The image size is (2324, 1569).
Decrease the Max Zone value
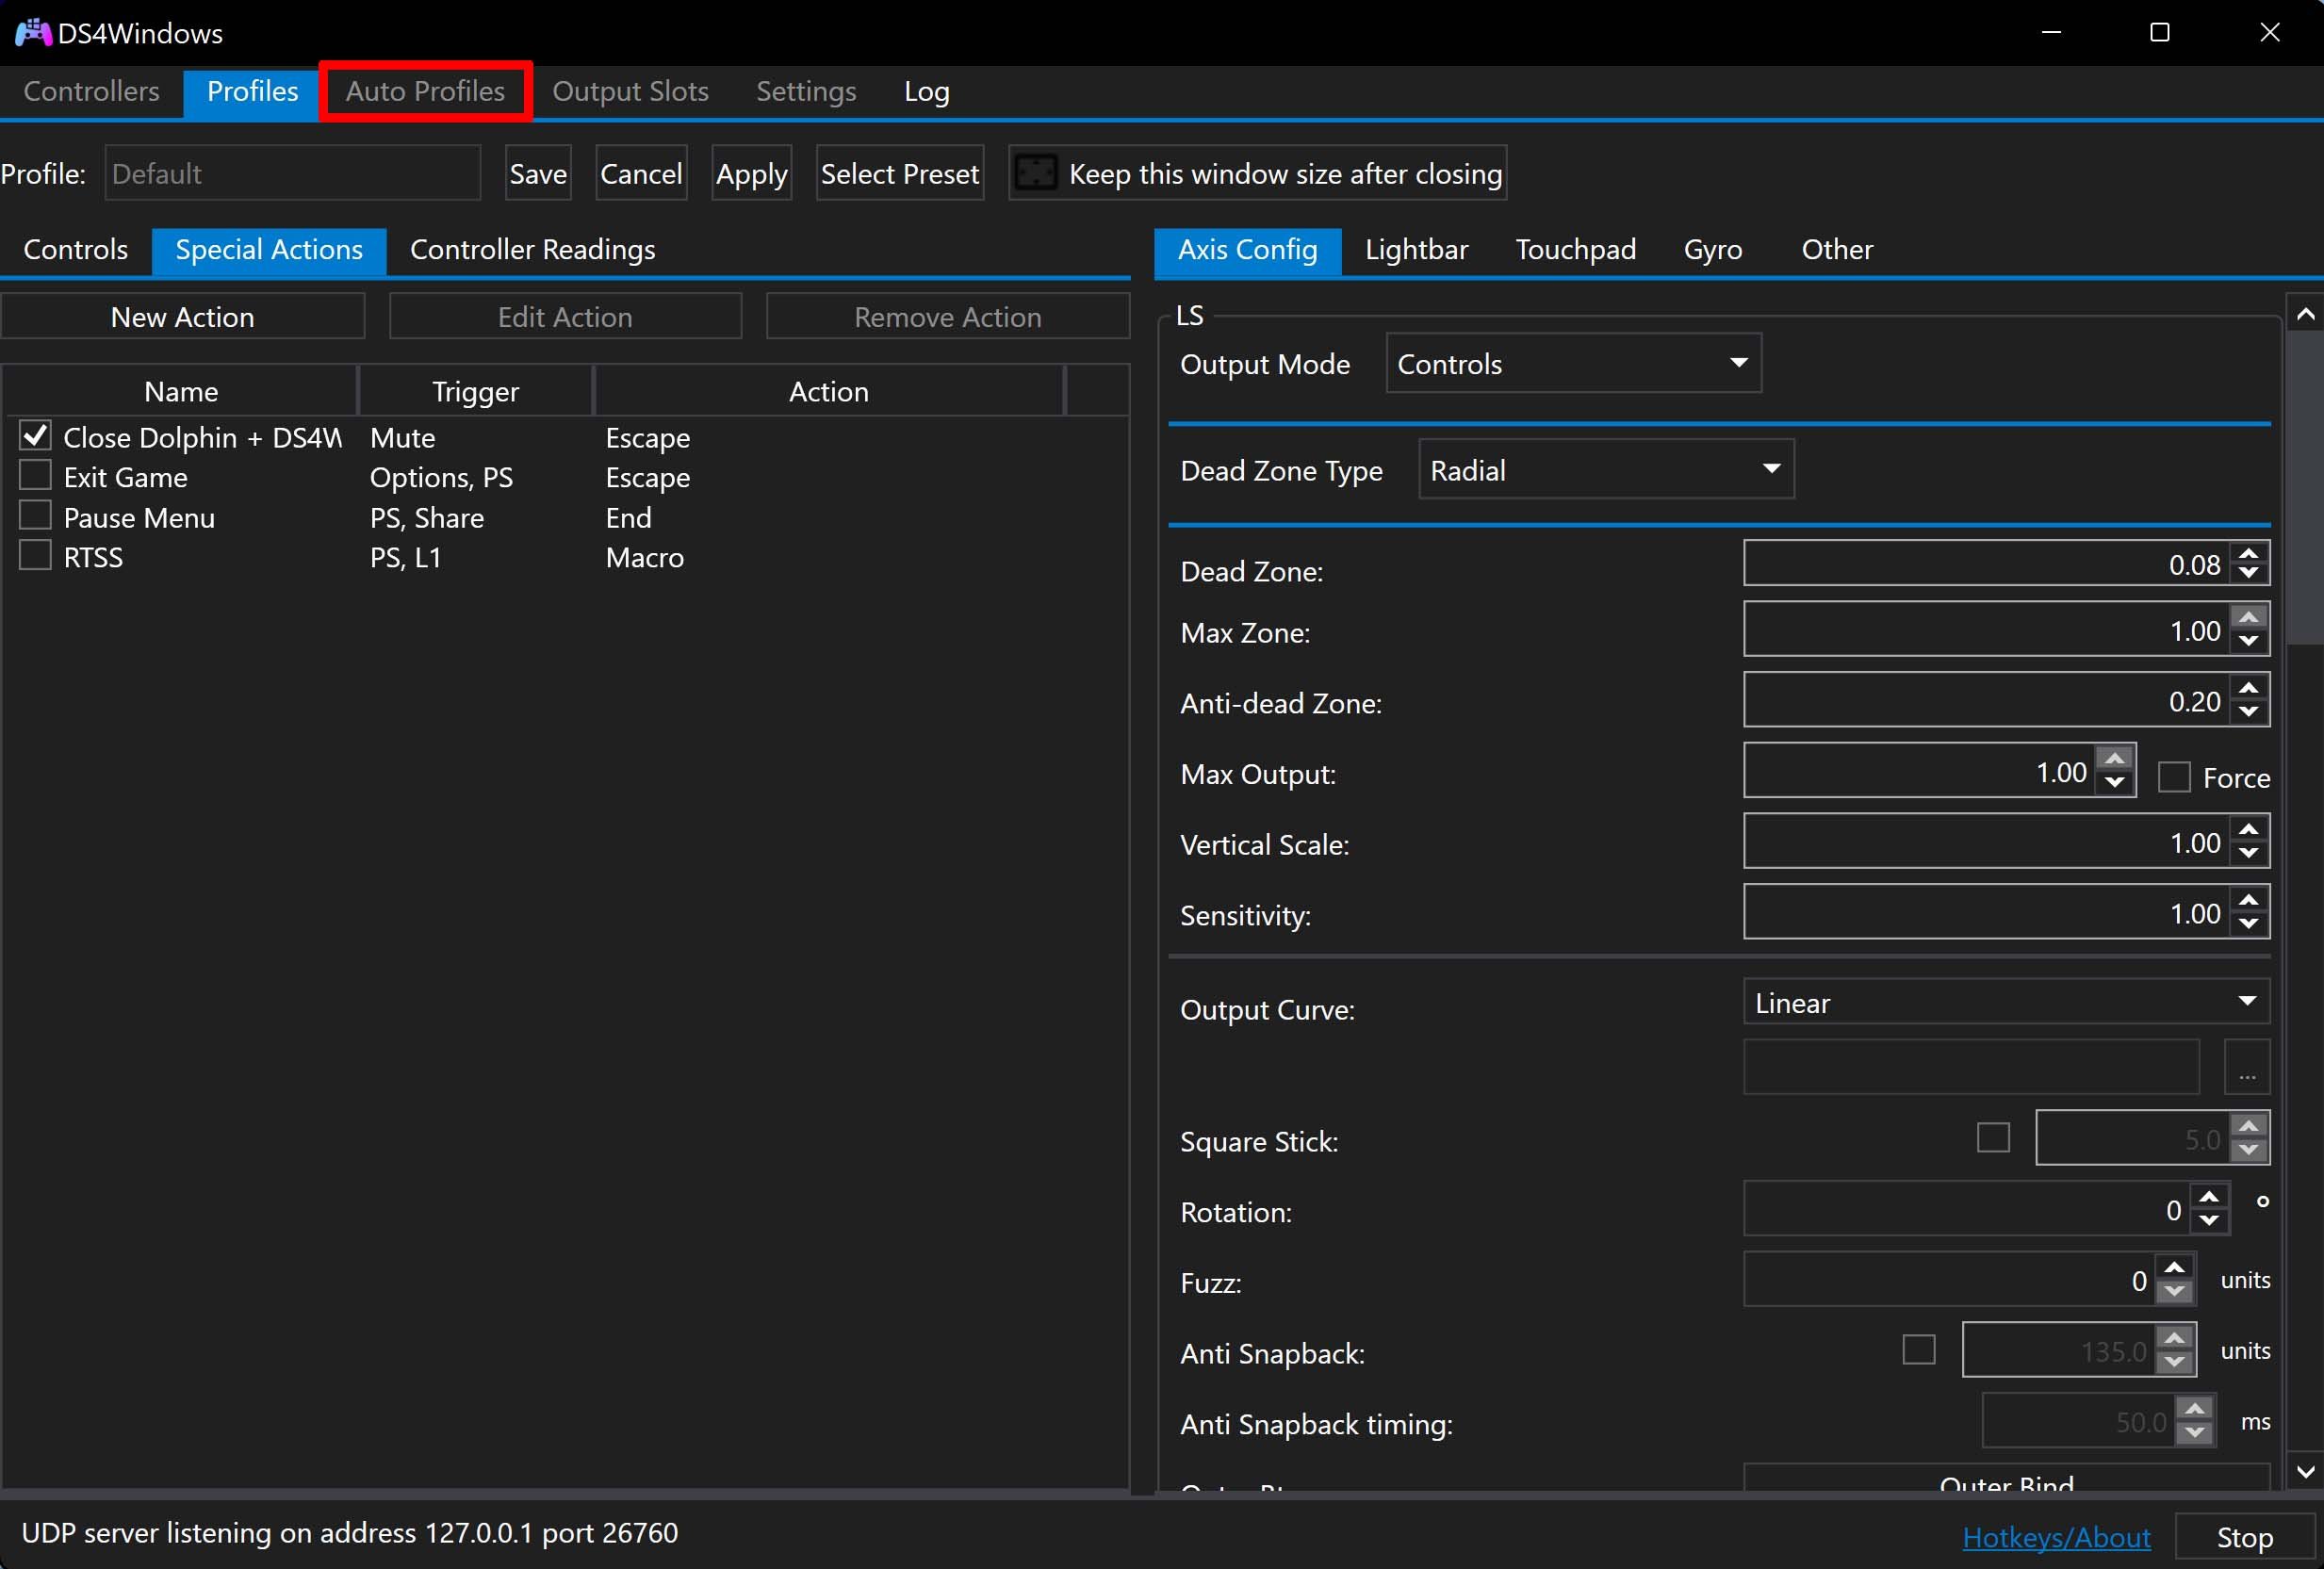[2248, 641]
